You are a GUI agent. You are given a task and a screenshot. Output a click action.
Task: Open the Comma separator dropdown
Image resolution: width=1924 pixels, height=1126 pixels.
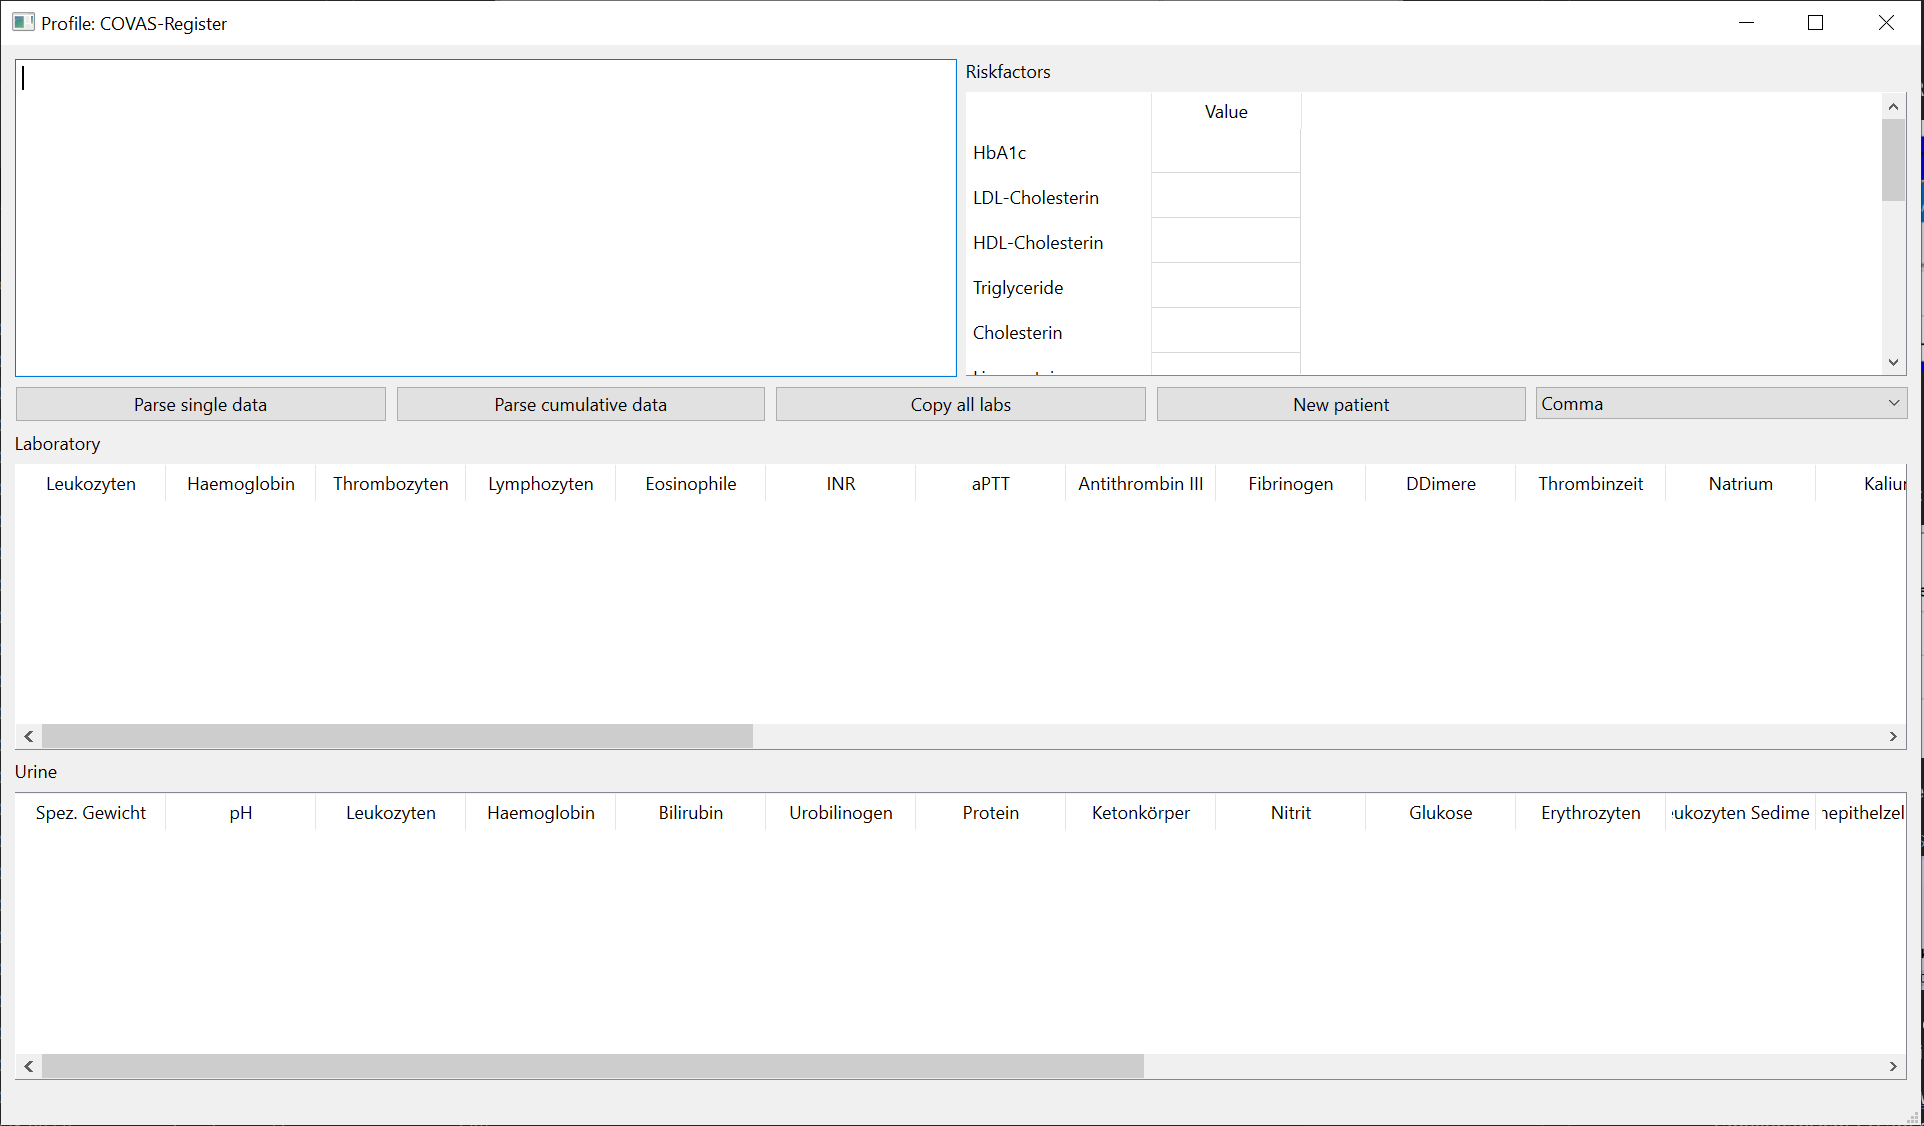(1720, 403)
